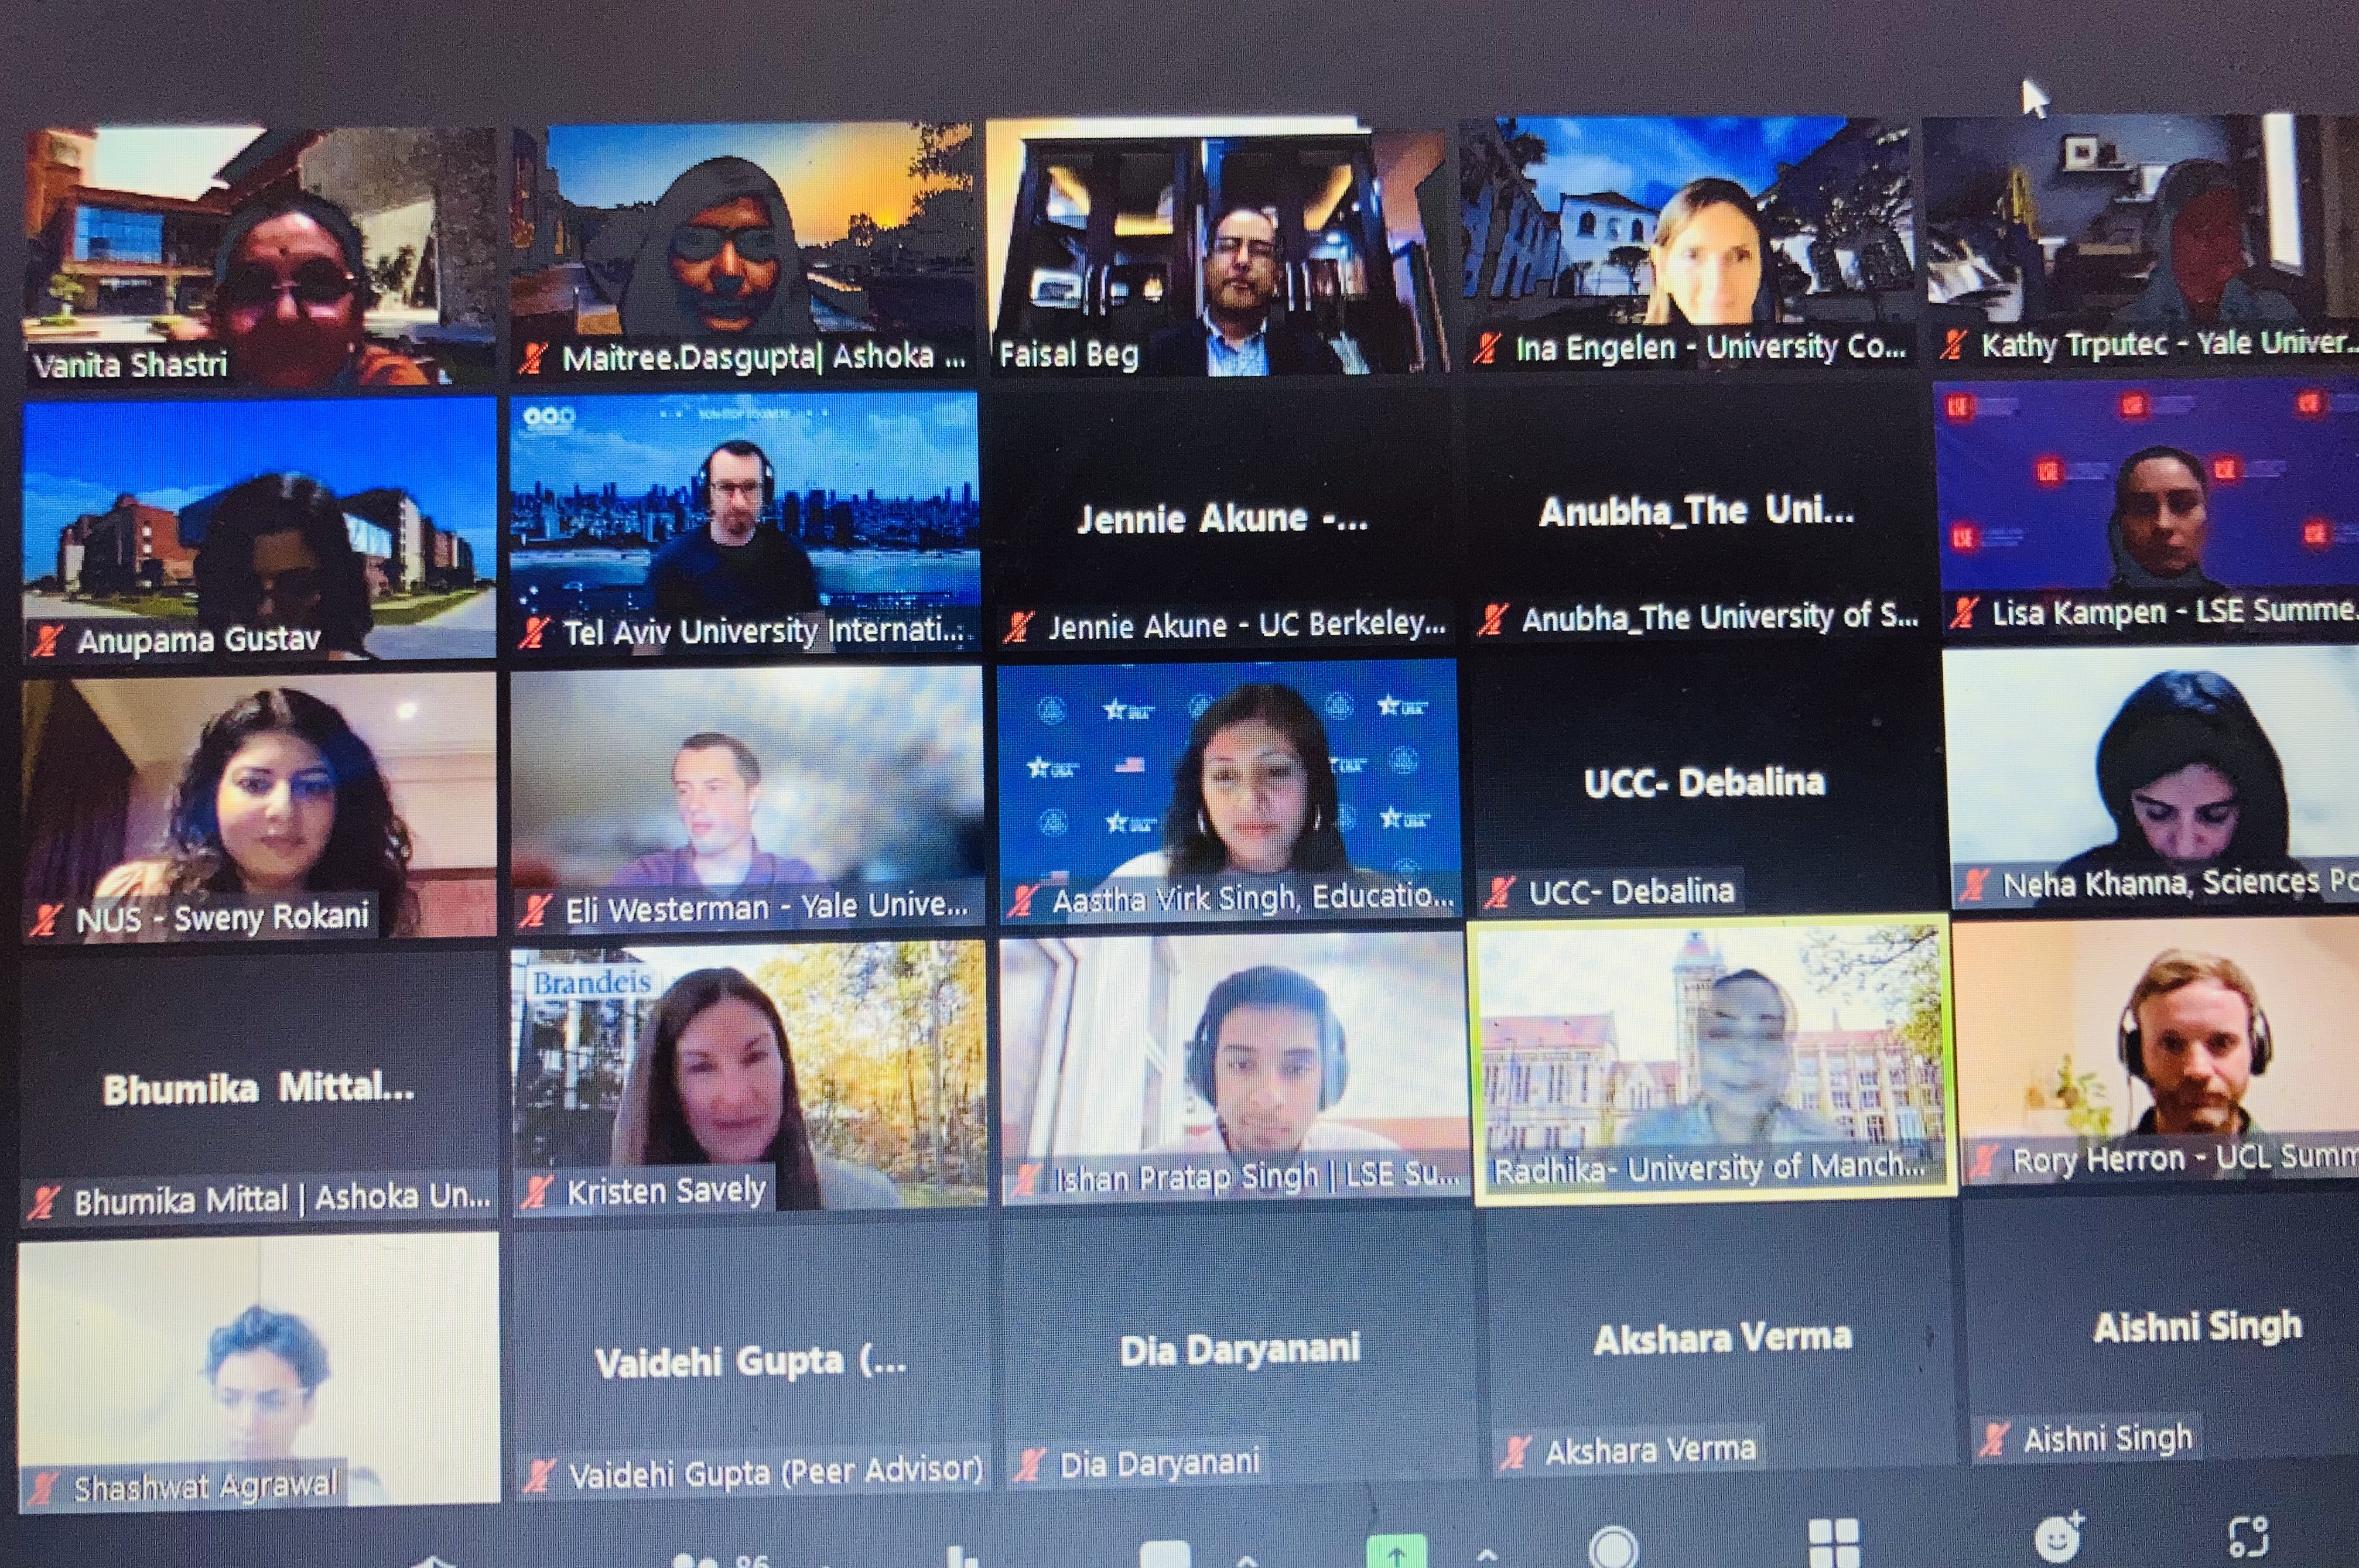Select Vanita Shastri's video tile
Screen dimensions: 2359x1568
point(260,256)
